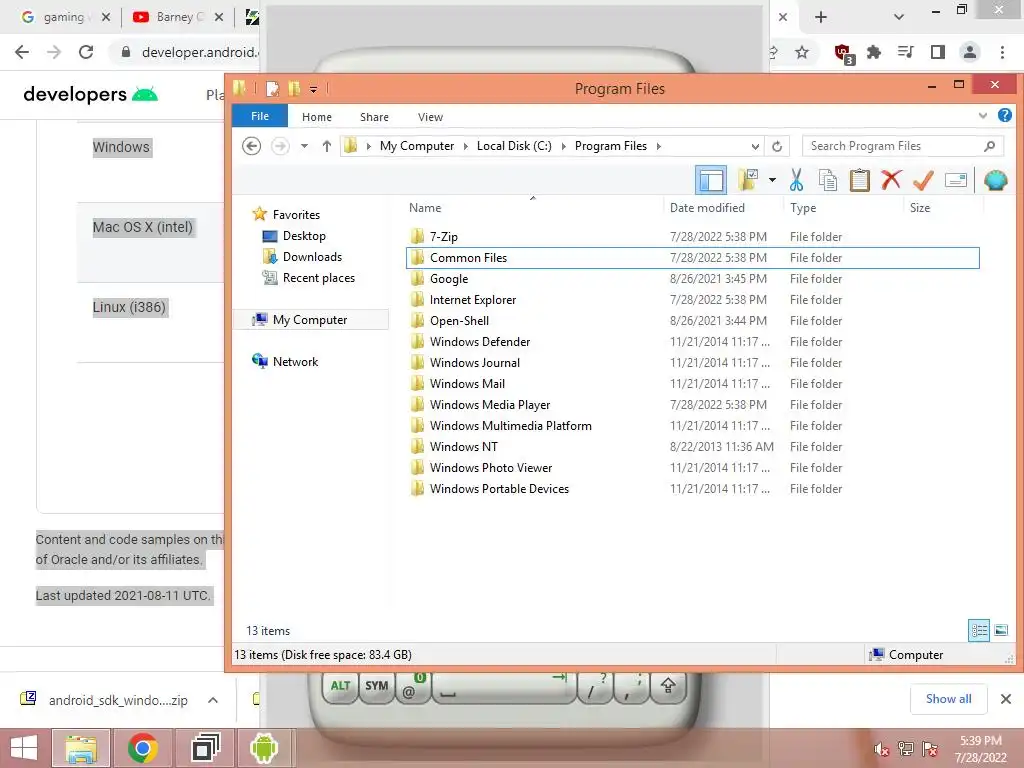Screen dimensions: 1024x768
Task: Sort by Type column header
Action: tap(803, 208)
